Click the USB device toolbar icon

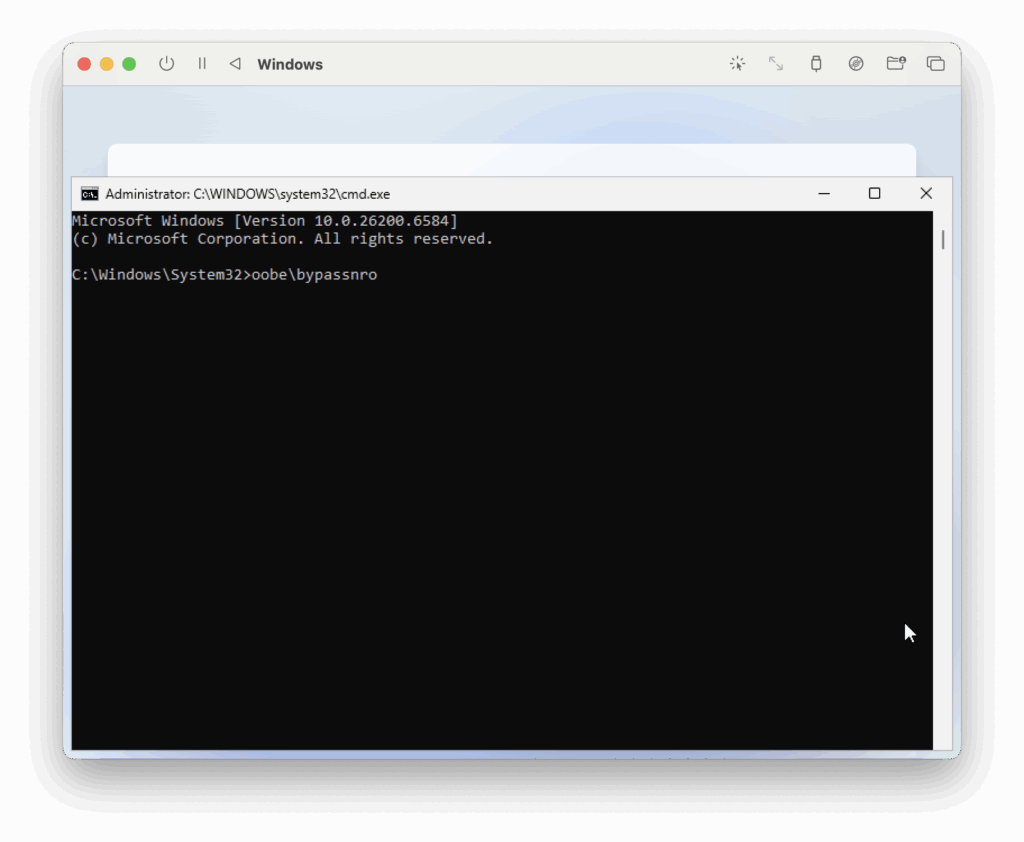(815, 63)
